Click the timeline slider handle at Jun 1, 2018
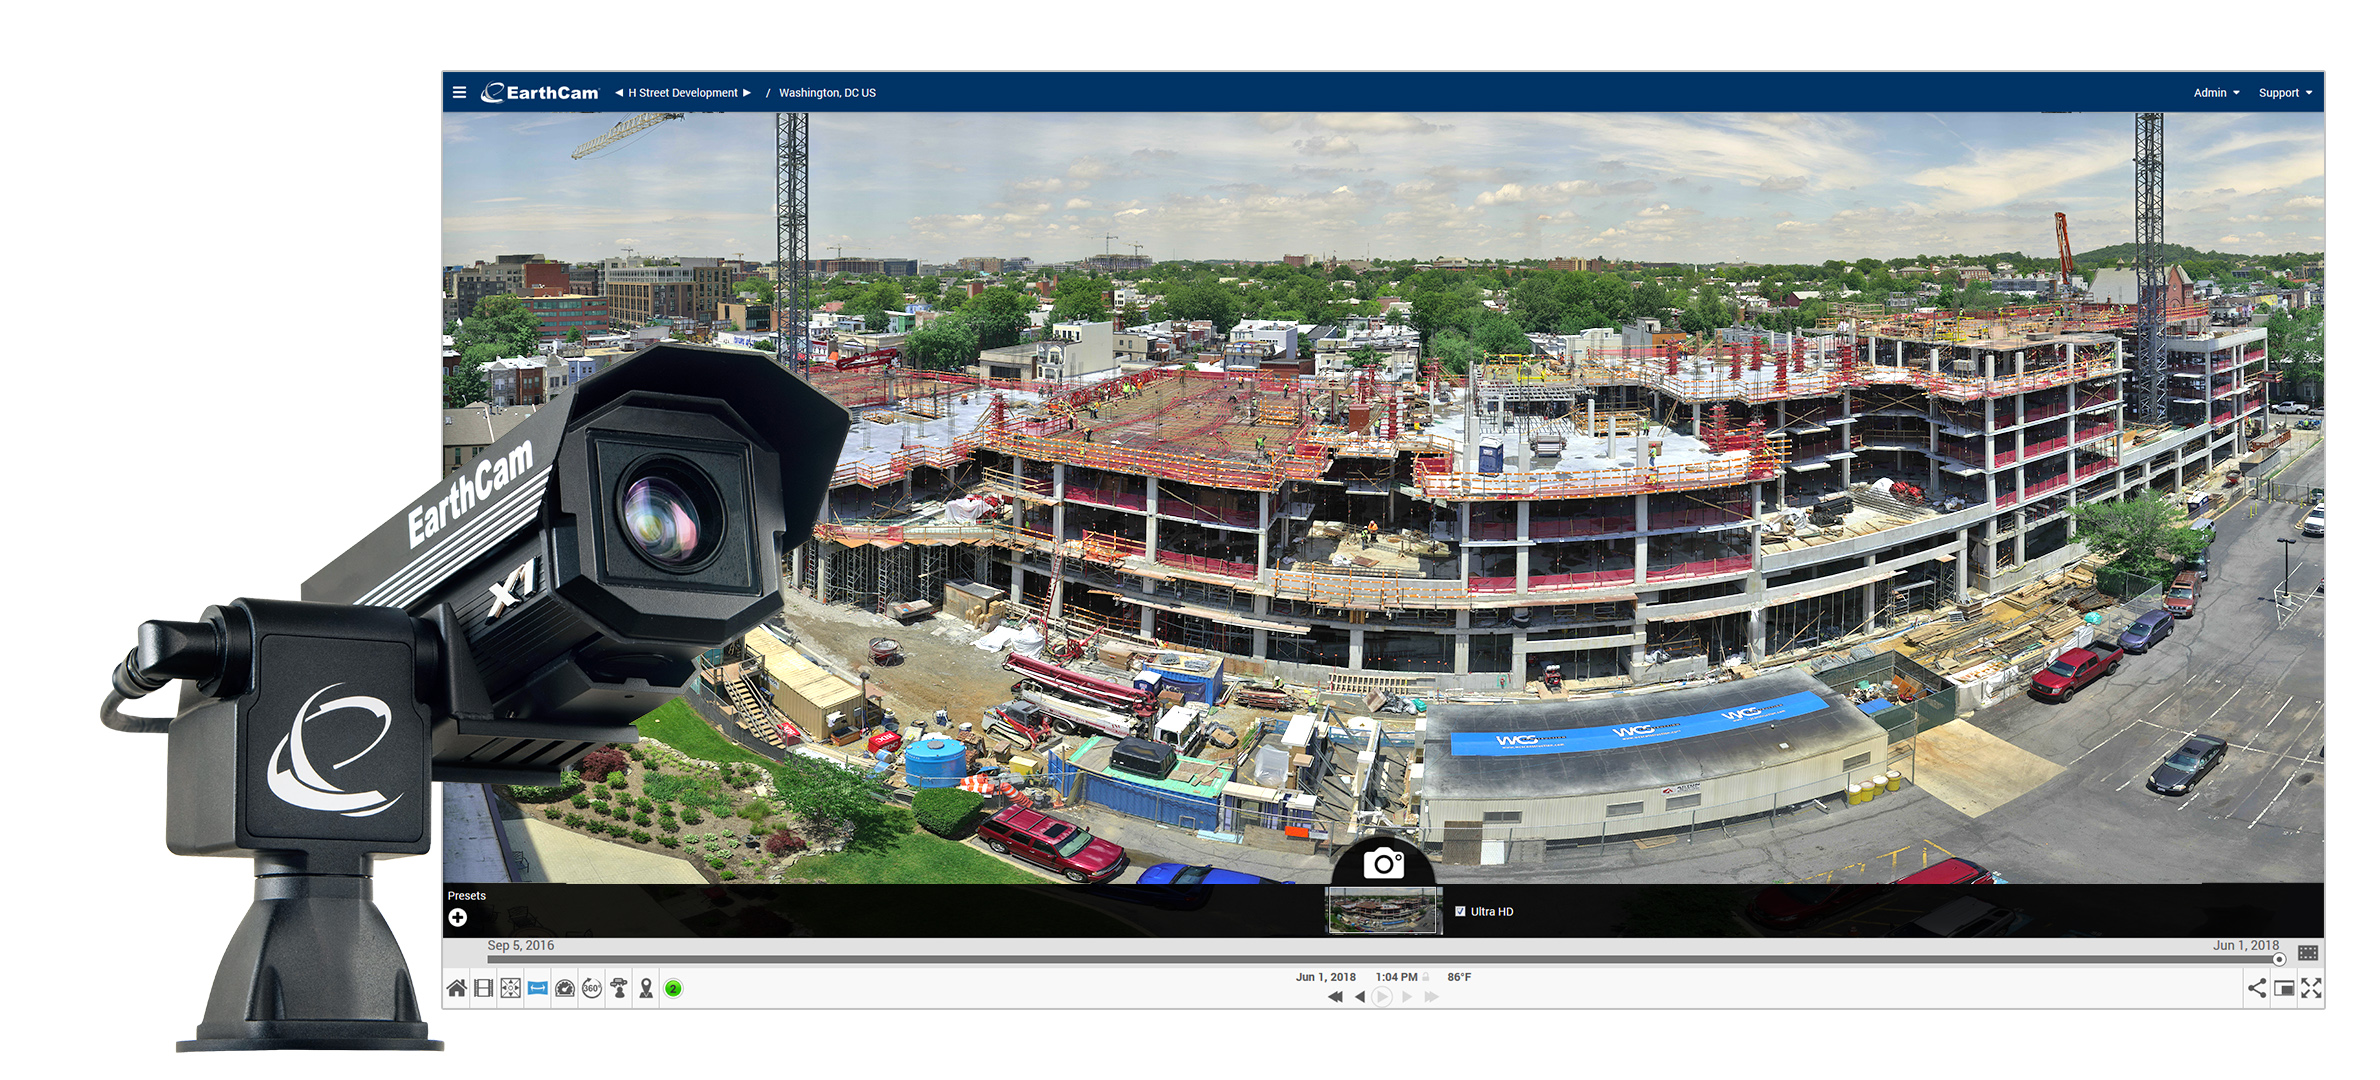Image resolution: width=2380 pixels, height=1080 pixels. pyautogui.click(x=2279, y=959)
